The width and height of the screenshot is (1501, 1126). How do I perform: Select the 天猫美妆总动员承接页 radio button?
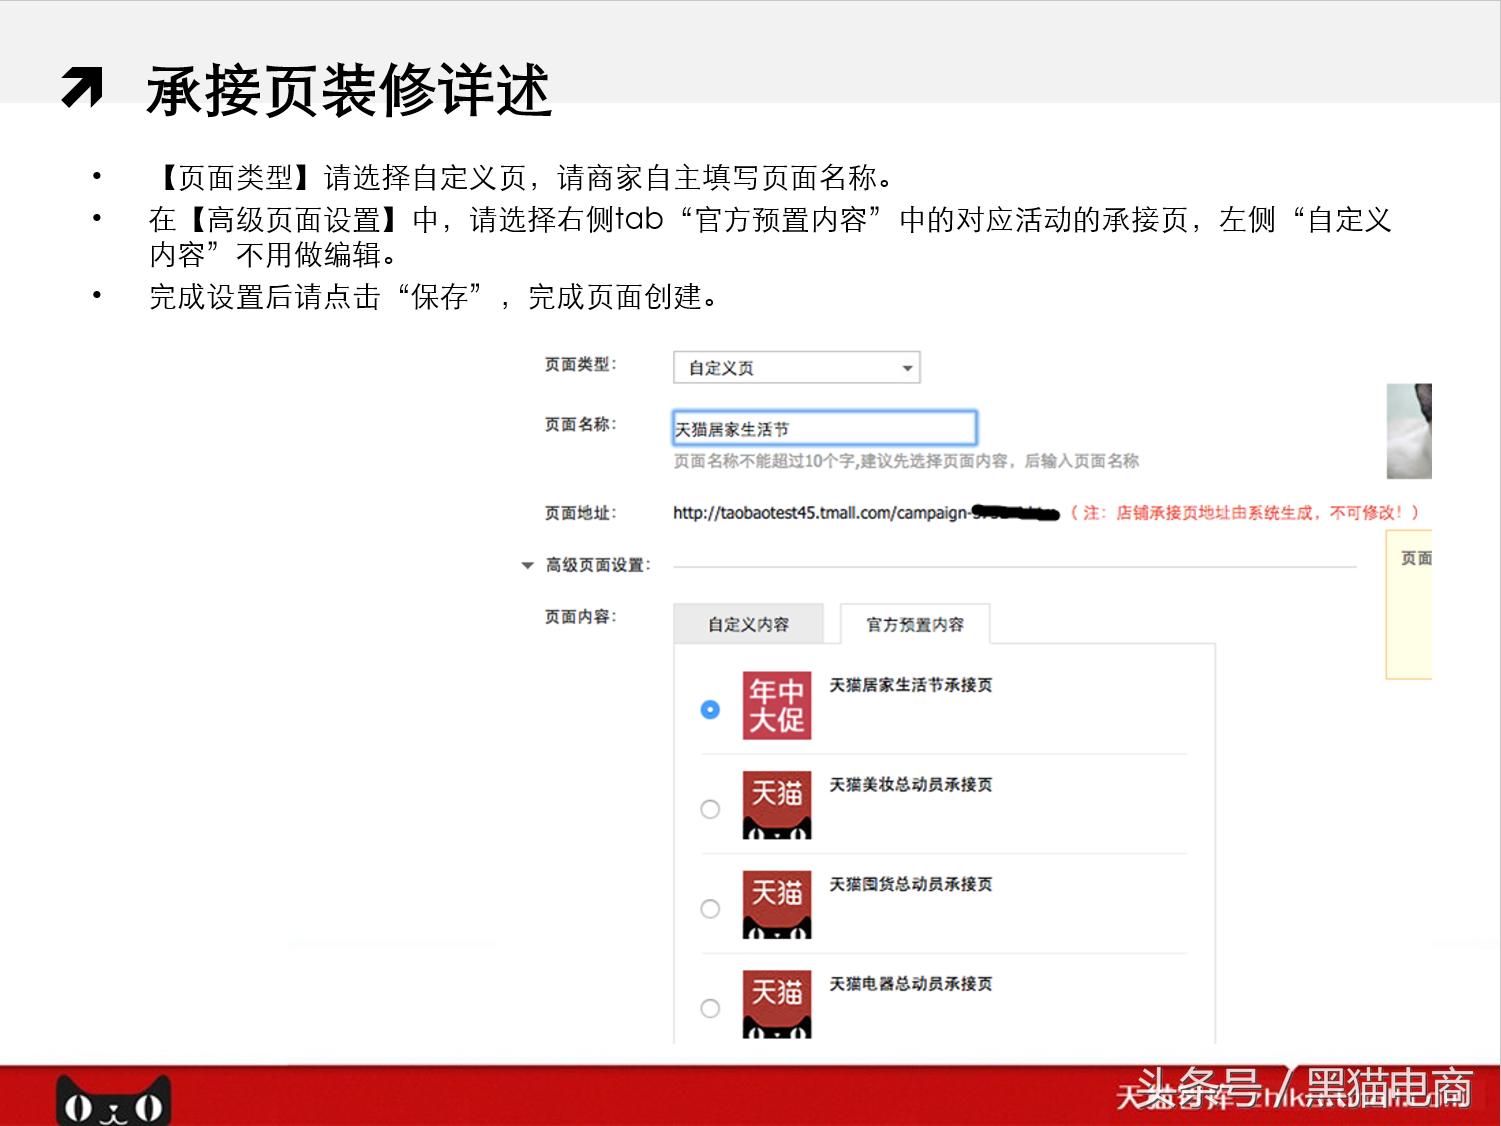[x=710, y=809]
